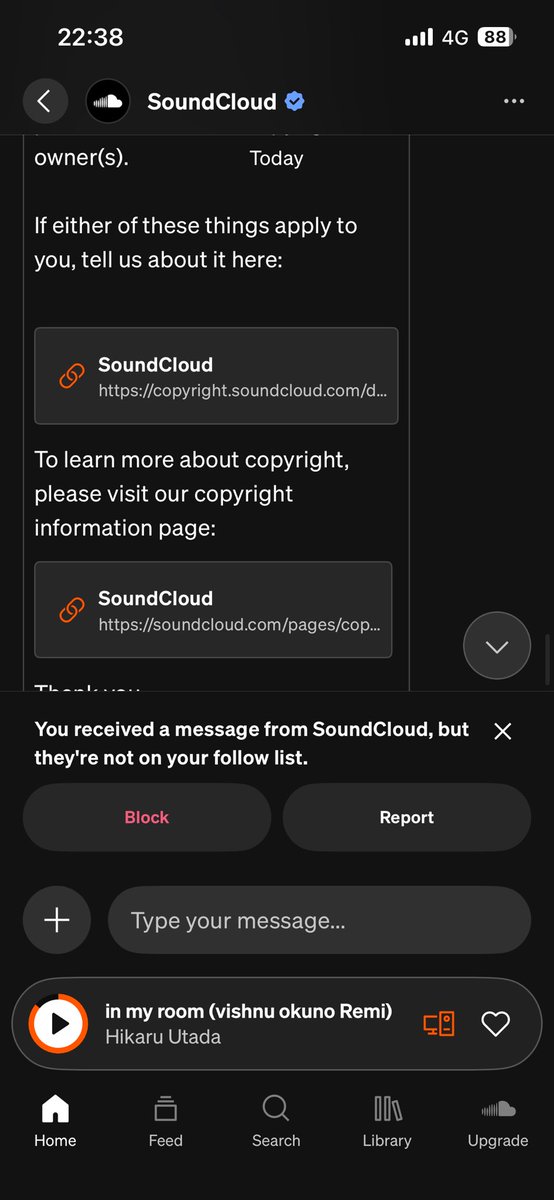The image size is (554, 1200).
Task: Focus the Type your message field
Action: pos(319,920)
